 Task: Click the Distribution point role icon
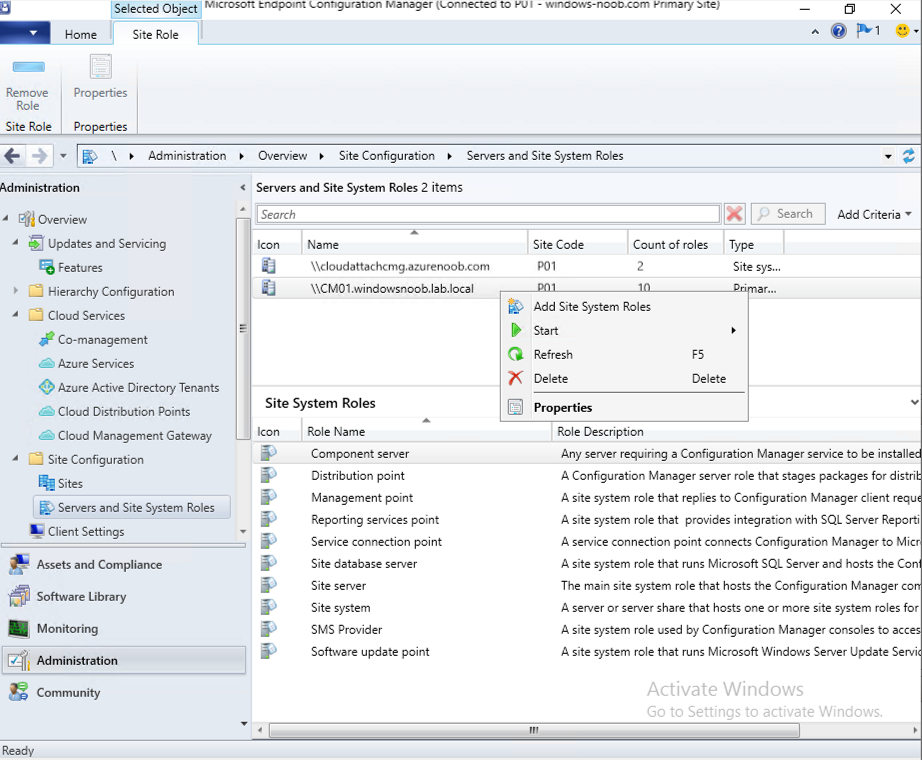coord(269,475)
